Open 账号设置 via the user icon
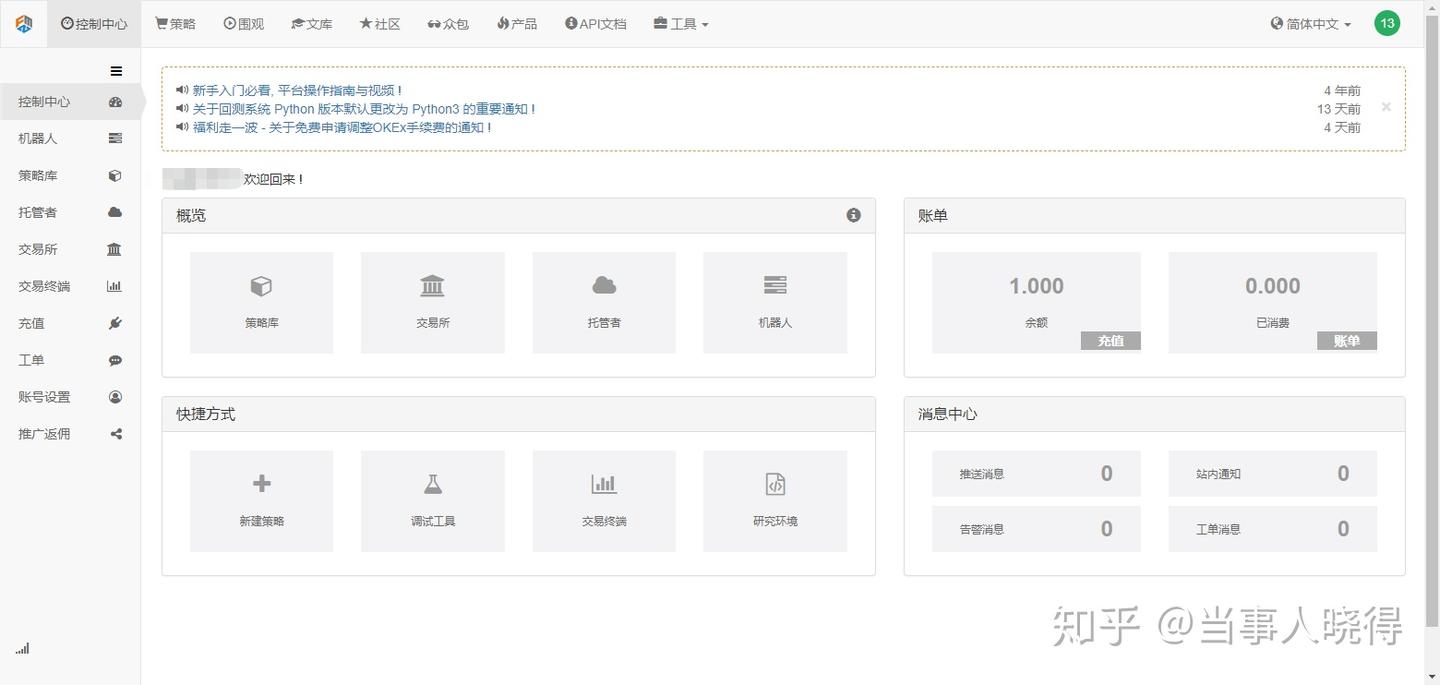The image size is (1440, 685). point(114,396)
